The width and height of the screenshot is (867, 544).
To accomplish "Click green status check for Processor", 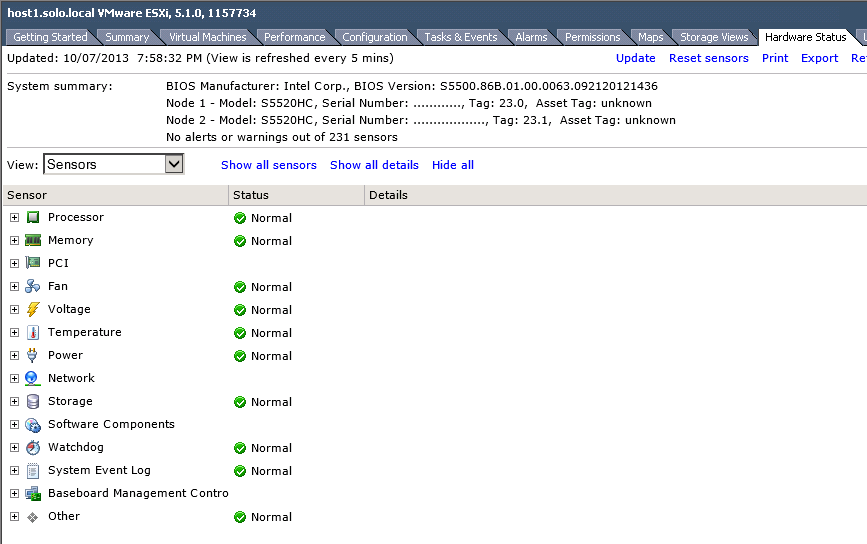I will click(x=240, y=218).
